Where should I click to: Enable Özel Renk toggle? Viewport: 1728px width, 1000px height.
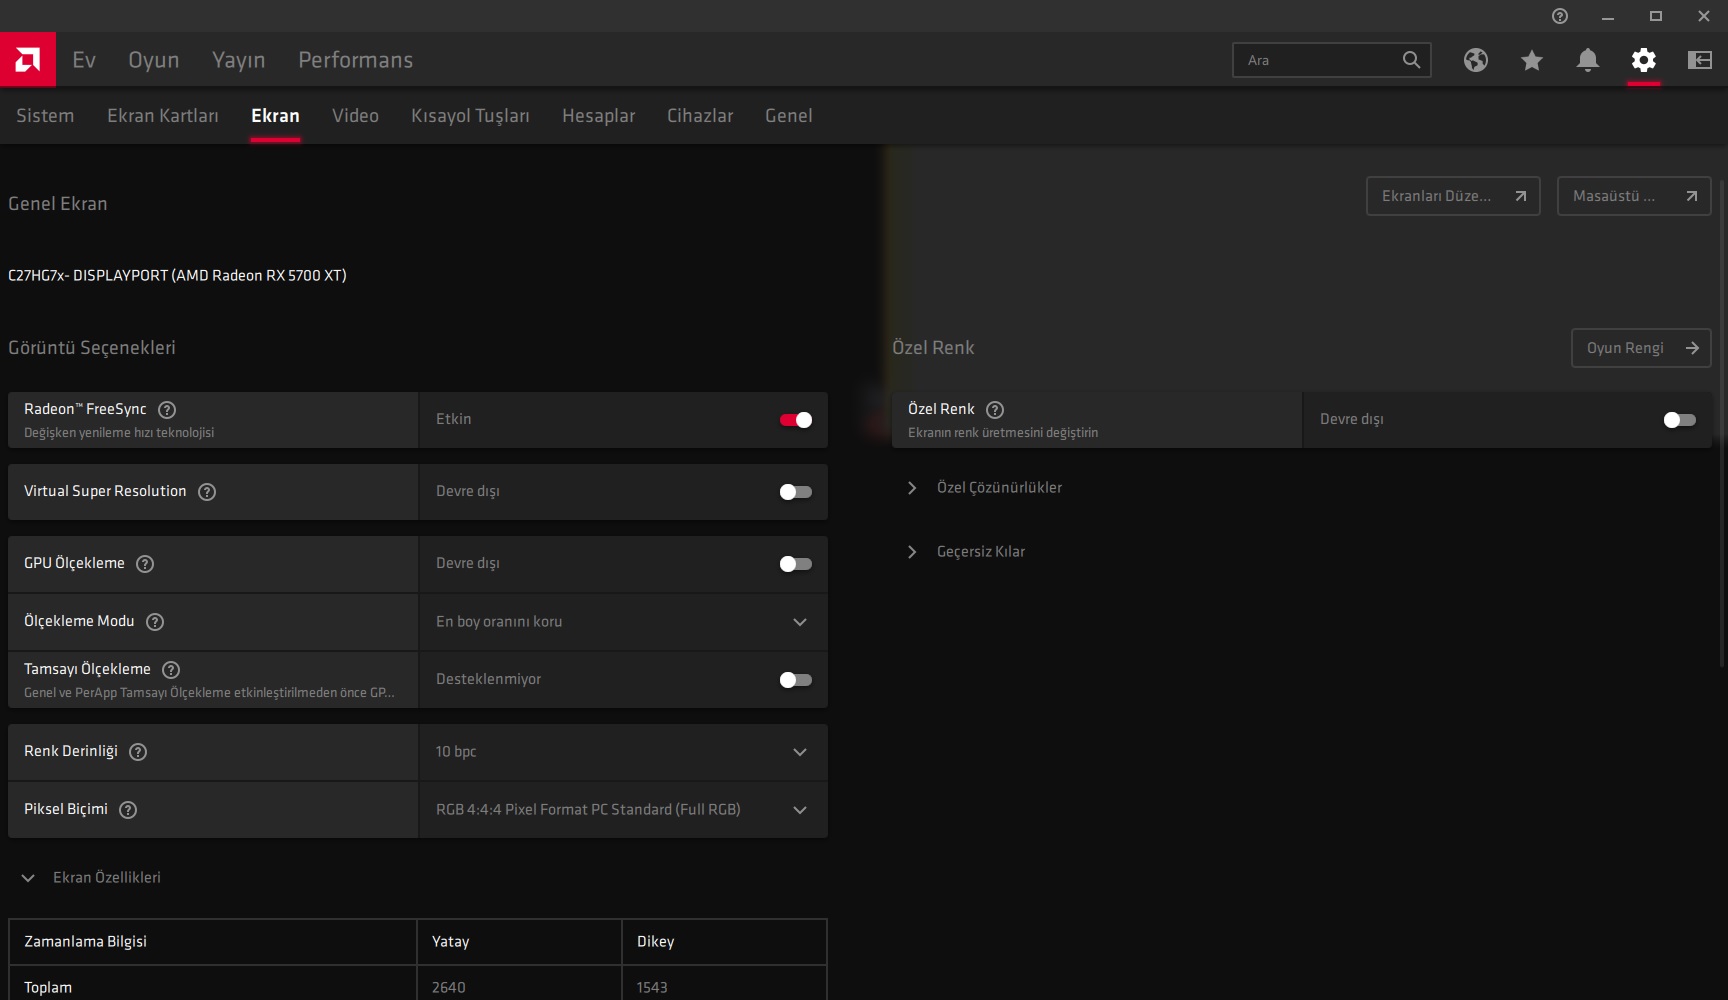click(x=1680, y=420)
